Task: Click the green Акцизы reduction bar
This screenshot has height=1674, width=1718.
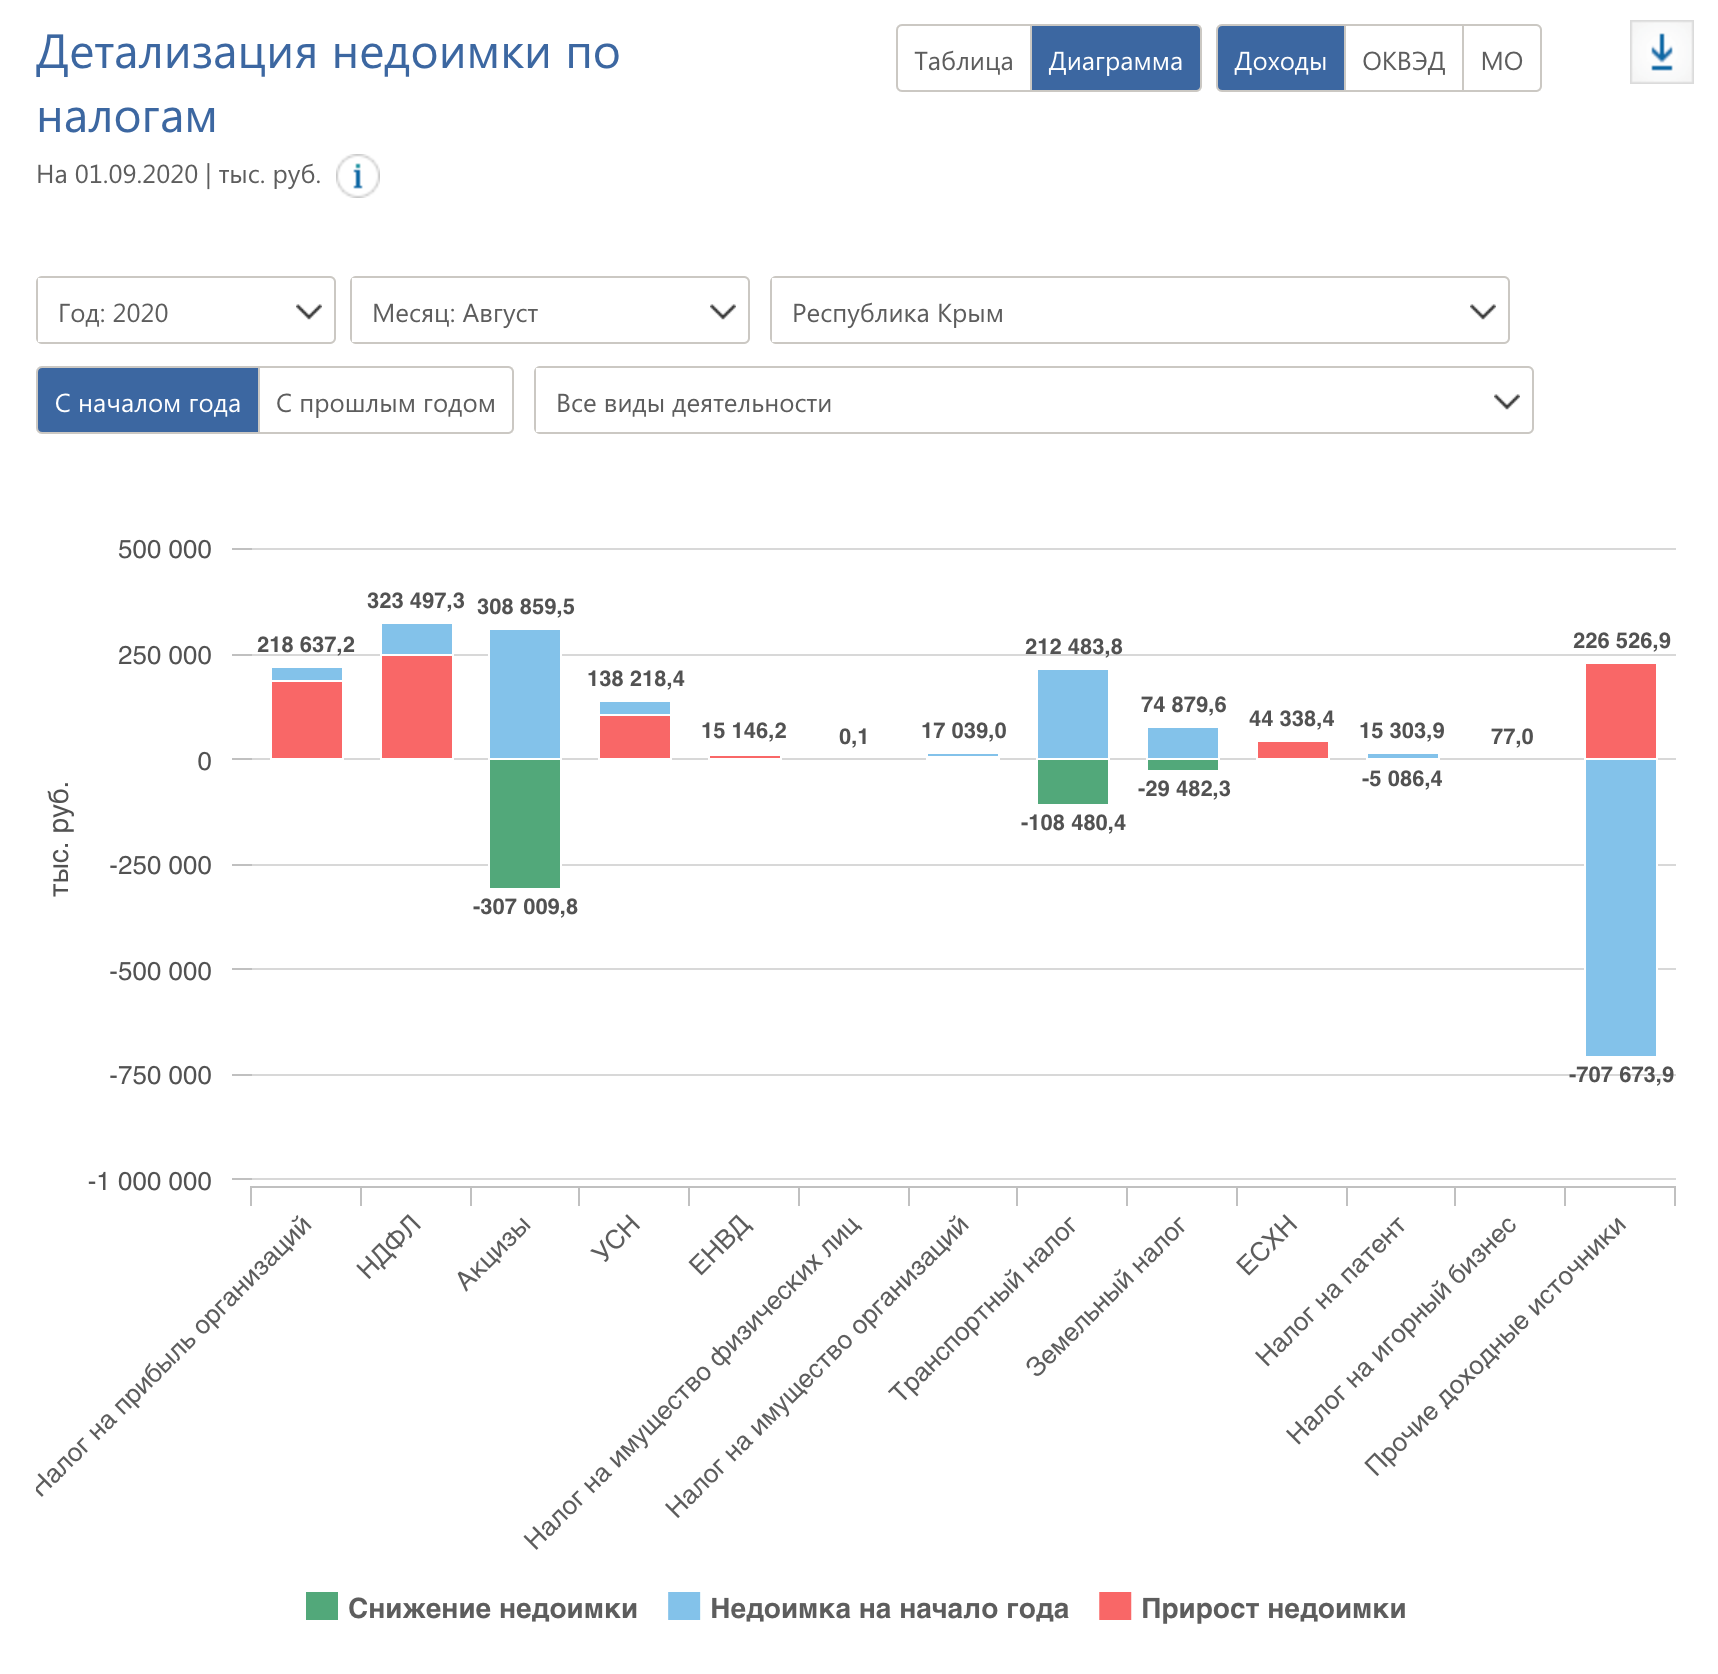Action: [x=525, y=823]
